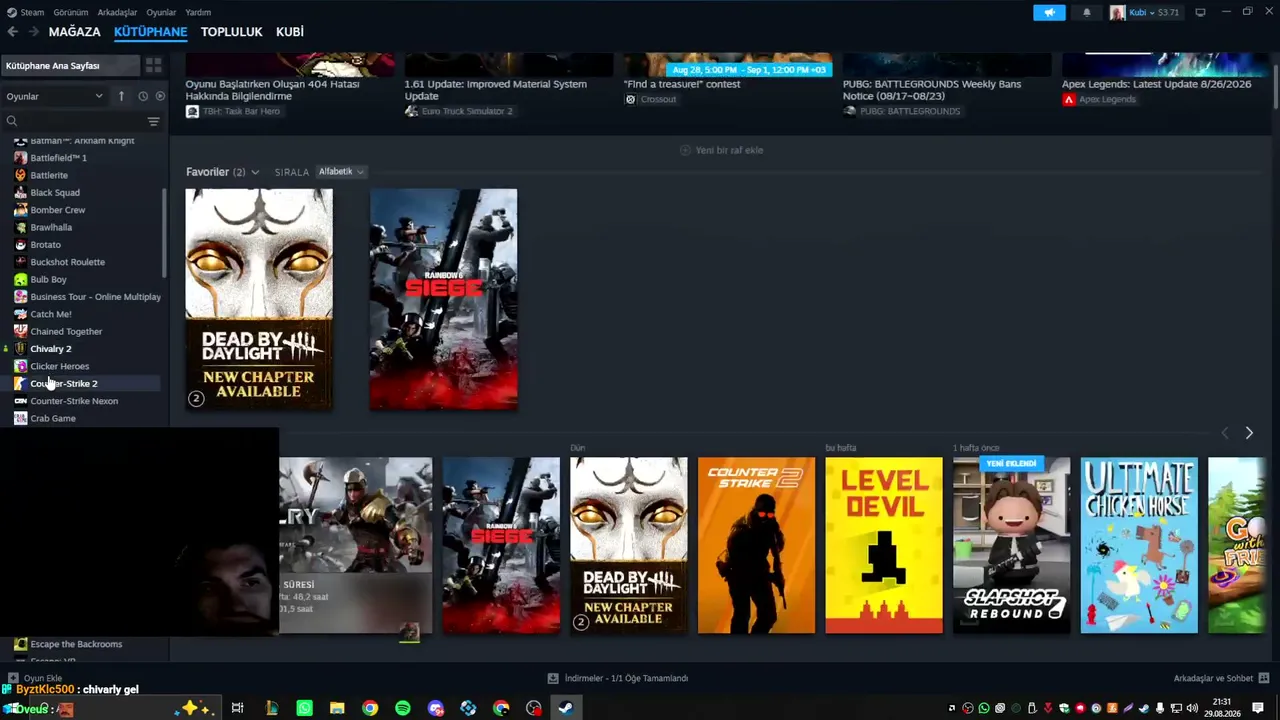Open Big Picture mode monitor icon

[1200, 12]
